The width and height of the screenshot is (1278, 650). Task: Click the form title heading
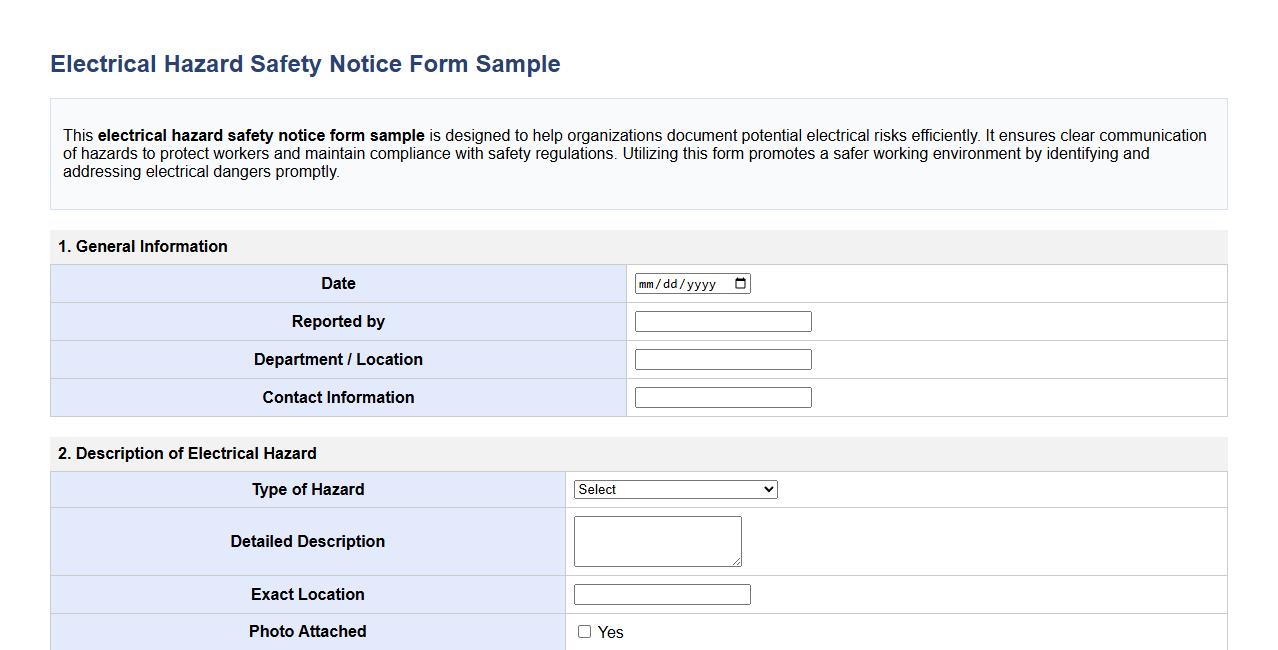305,63
